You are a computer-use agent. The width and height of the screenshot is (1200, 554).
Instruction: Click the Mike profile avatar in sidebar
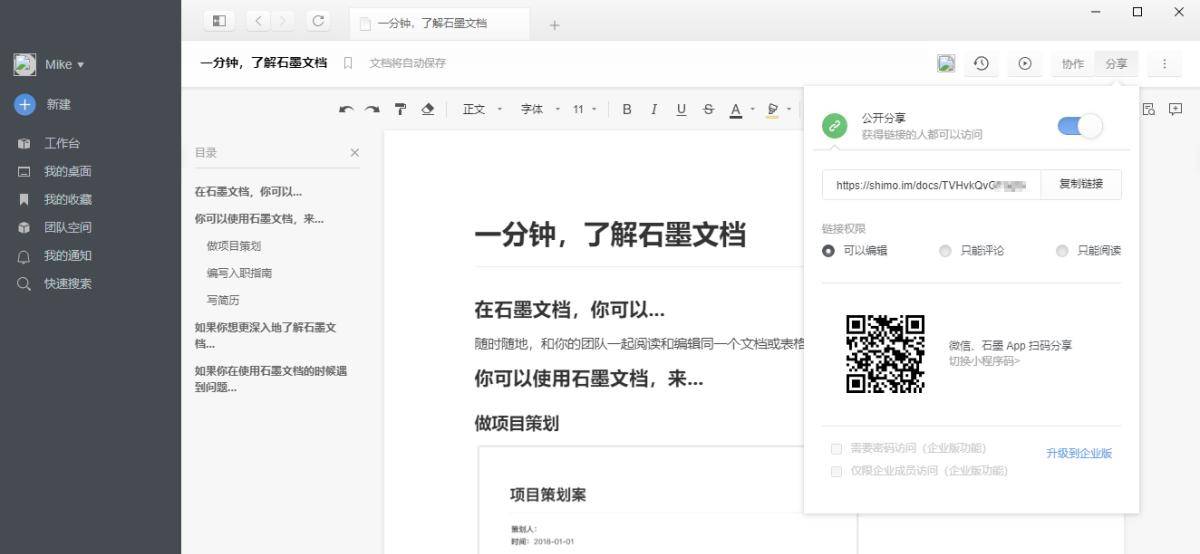point(25,64)
